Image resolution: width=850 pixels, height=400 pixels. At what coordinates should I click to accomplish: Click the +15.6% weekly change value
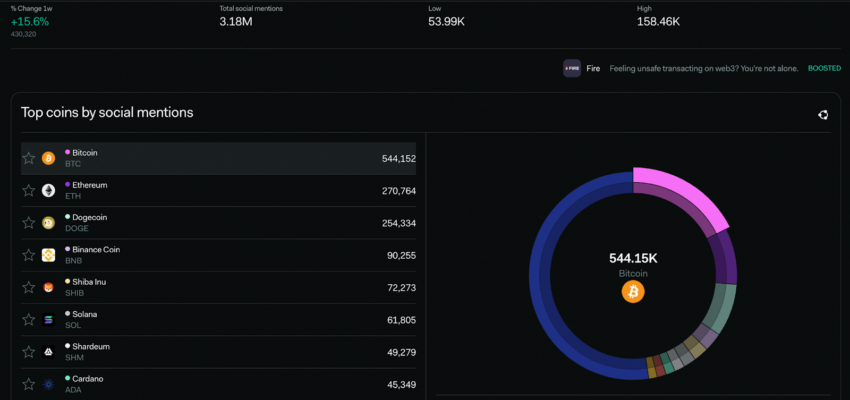pyautogui.click(x=30, y=22)
